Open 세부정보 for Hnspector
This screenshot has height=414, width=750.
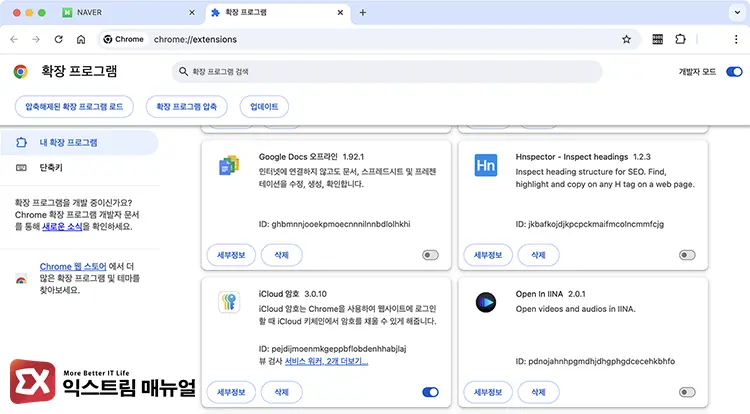pos(488,255)
